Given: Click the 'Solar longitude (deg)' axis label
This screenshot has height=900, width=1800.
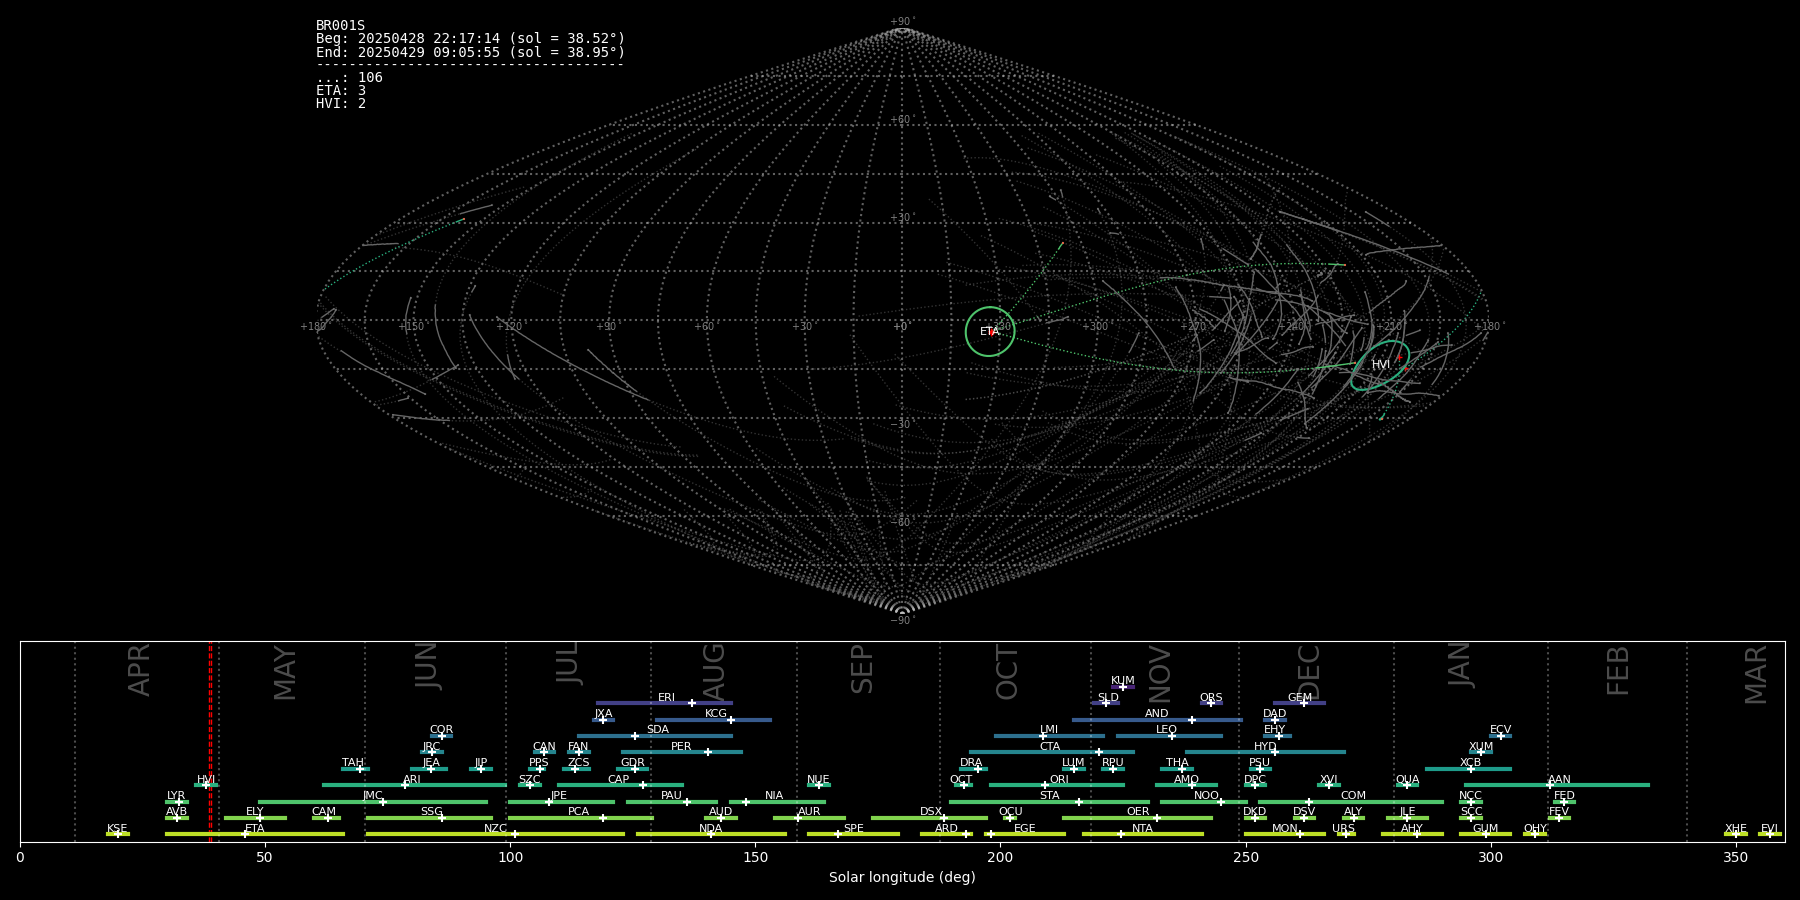Looking at the screenshot, I should (x=902, y=877).
